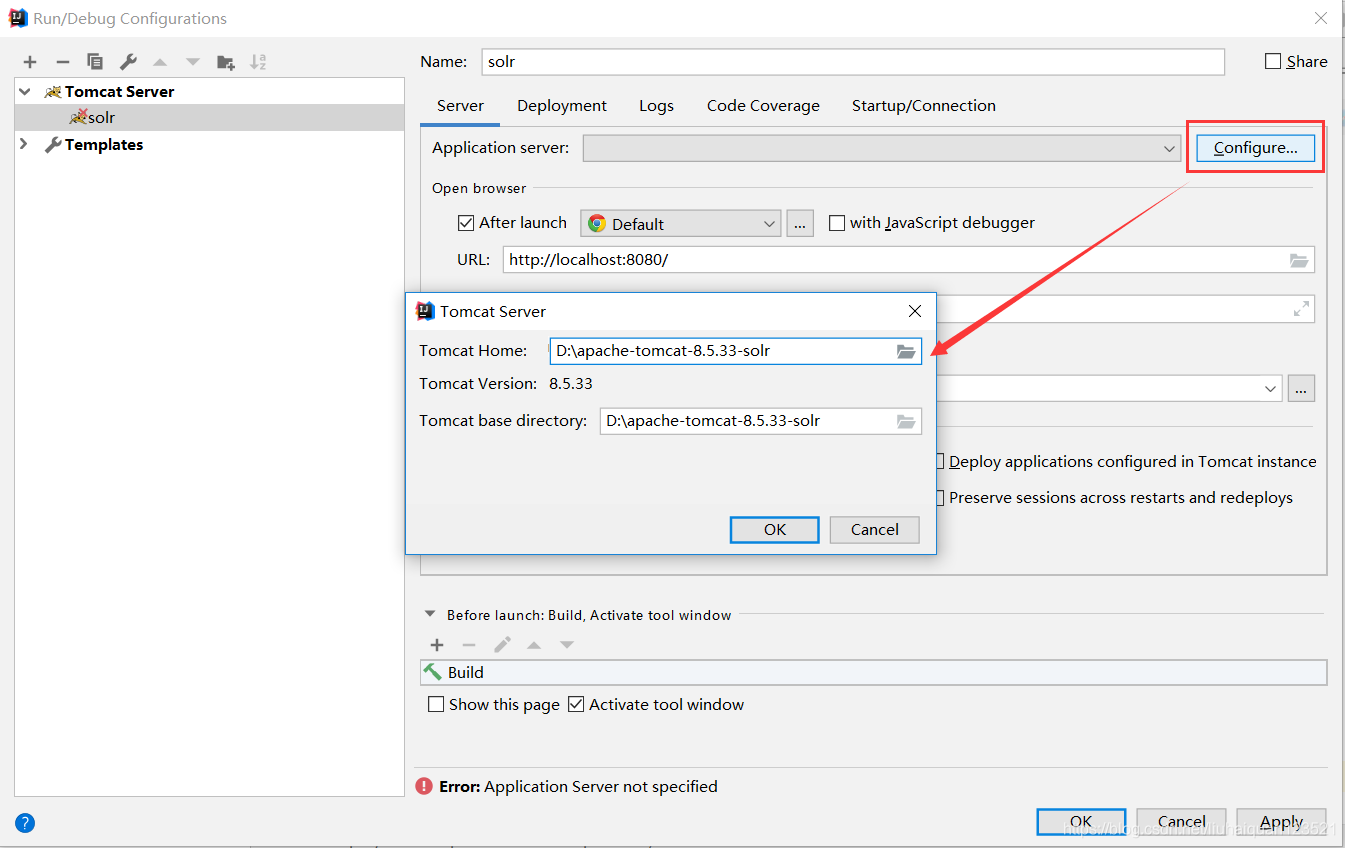Expand the Templates tree node
Image resolution: width=1345 pixels, height=848 pixels.
tap(25, 144)
